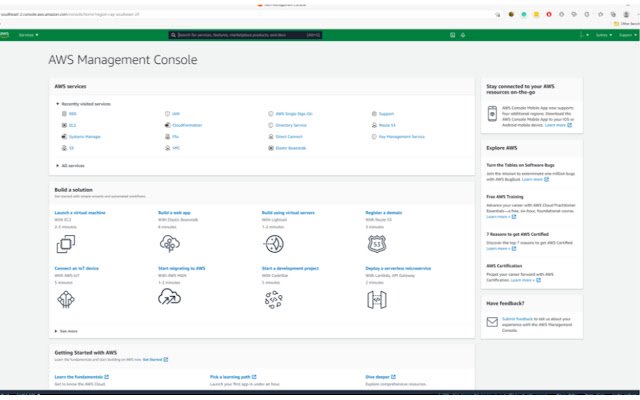Screen dimensions: 640x400
Task: Open the Route 53 service link
Action: pos(387,125)
